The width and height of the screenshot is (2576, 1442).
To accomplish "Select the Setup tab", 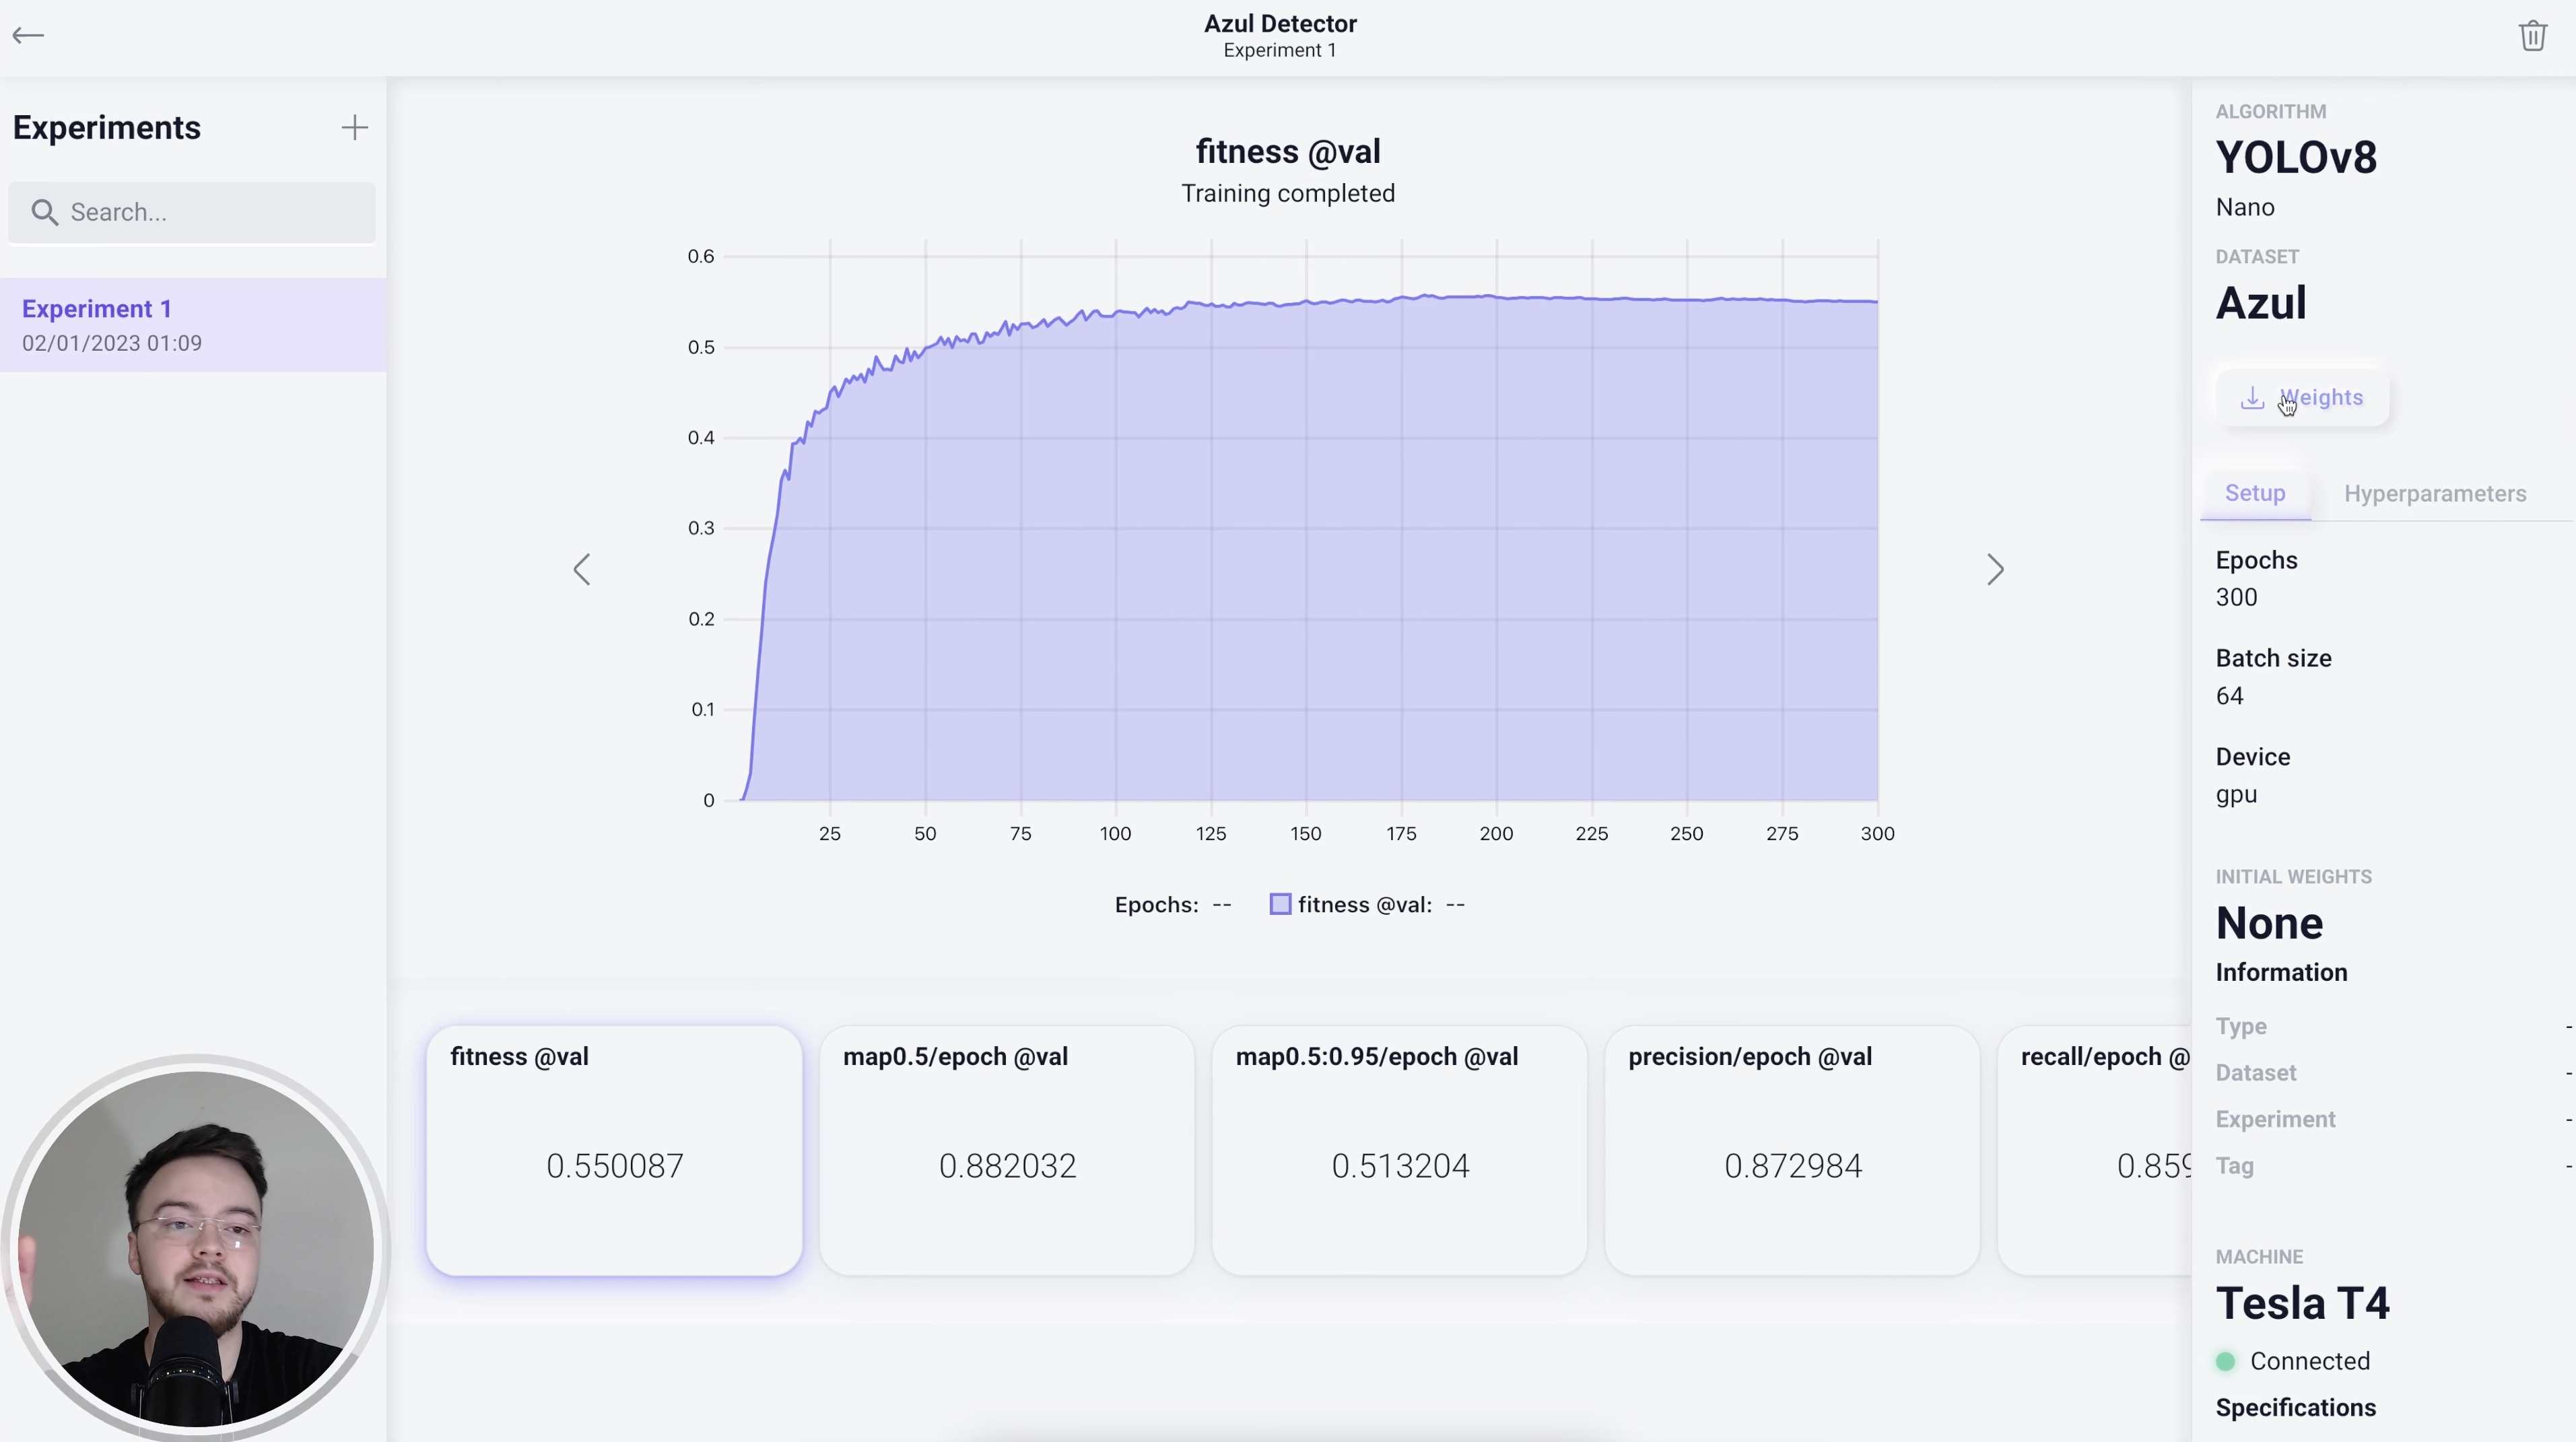I will click(2255, 493).
